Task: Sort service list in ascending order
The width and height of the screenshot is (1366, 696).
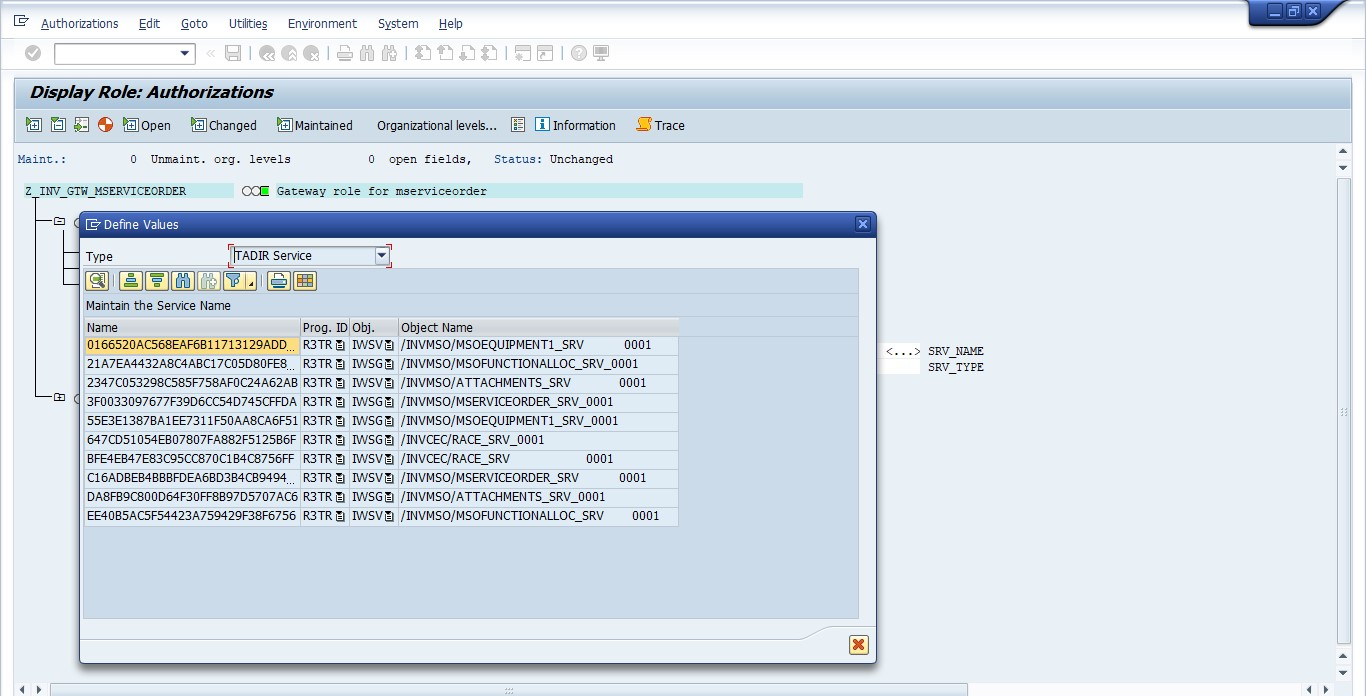Action: (131, 281)
